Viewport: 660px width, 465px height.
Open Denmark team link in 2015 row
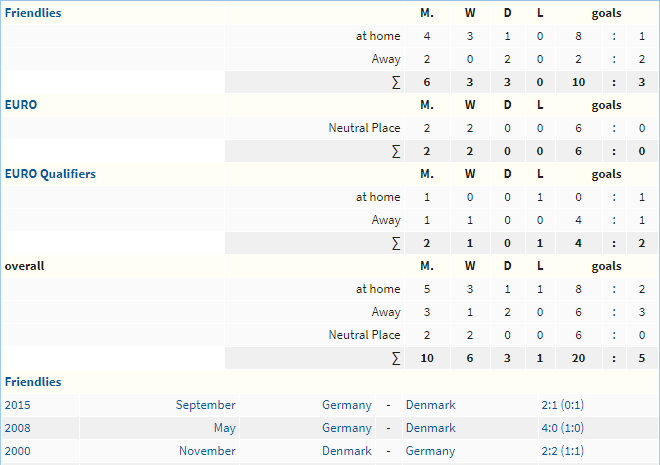(431, 405)
